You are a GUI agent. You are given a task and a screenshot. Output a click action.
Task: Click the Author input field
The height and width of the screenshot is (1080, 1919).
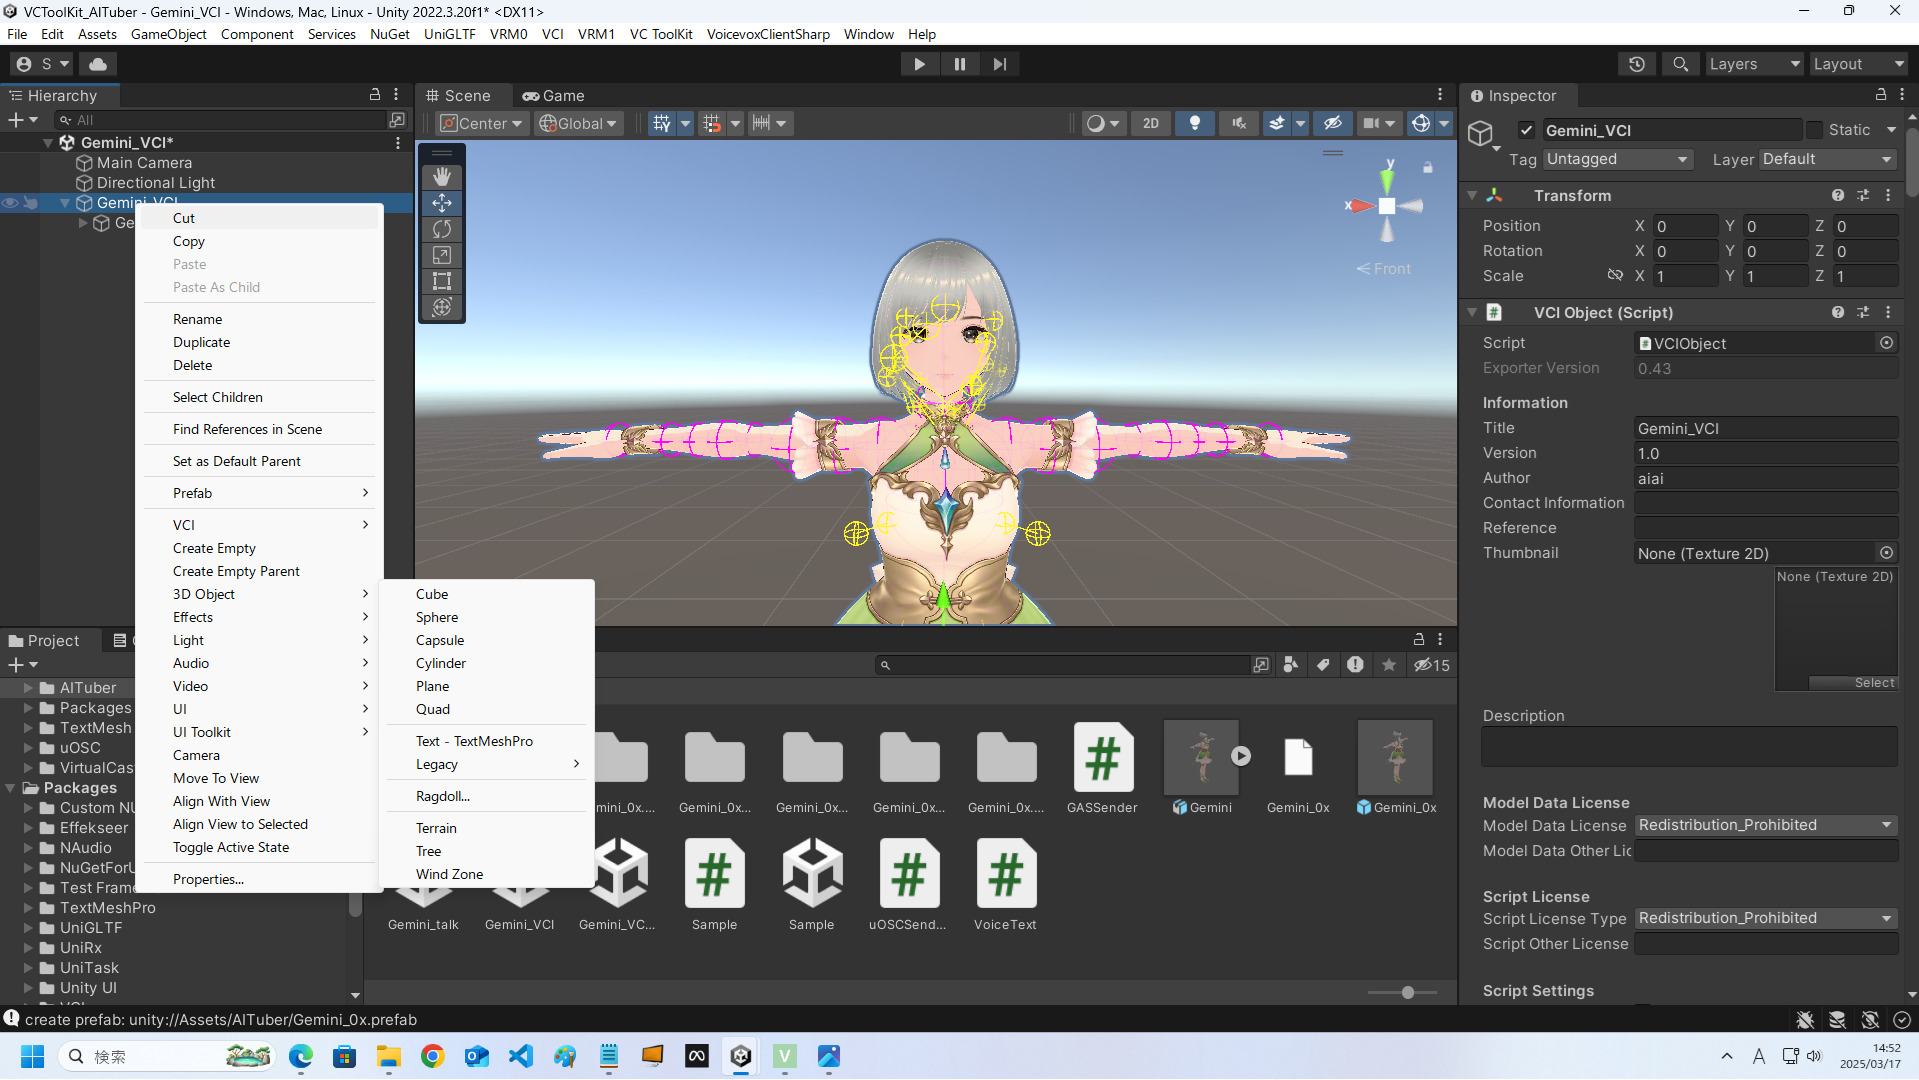point(1766,478)
